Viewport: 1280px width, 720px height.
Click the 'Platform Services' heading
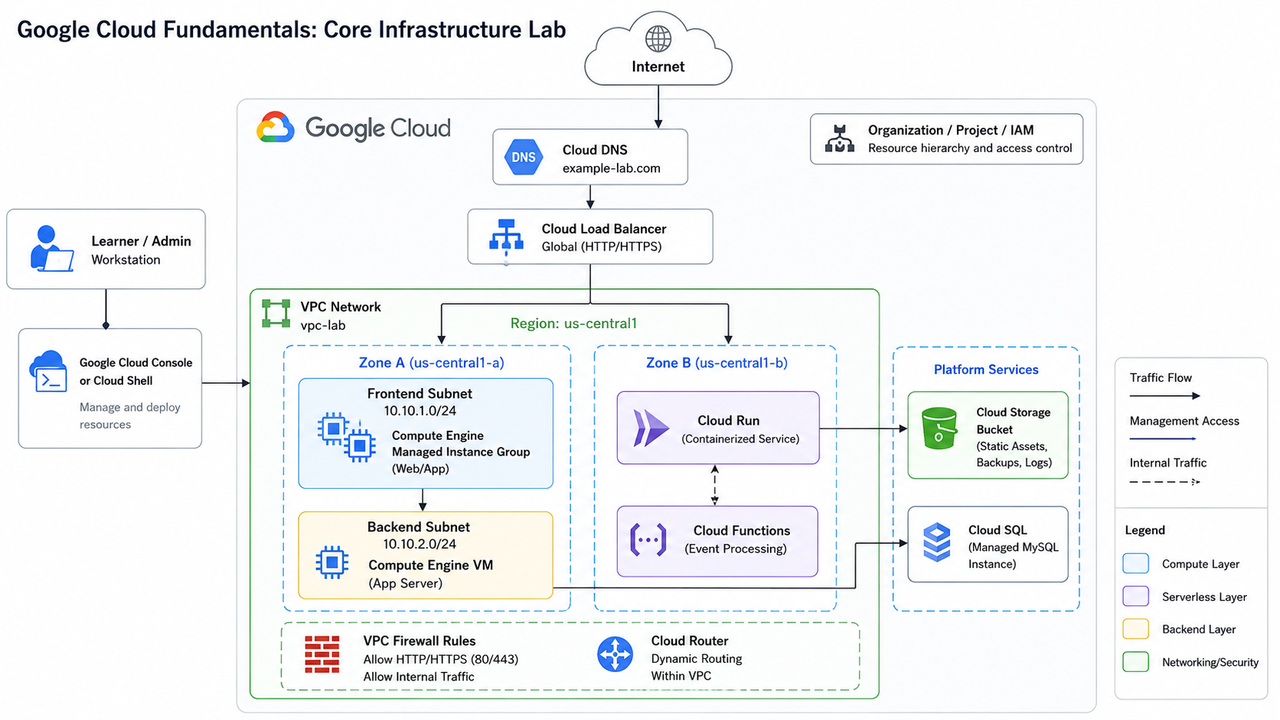986,369
